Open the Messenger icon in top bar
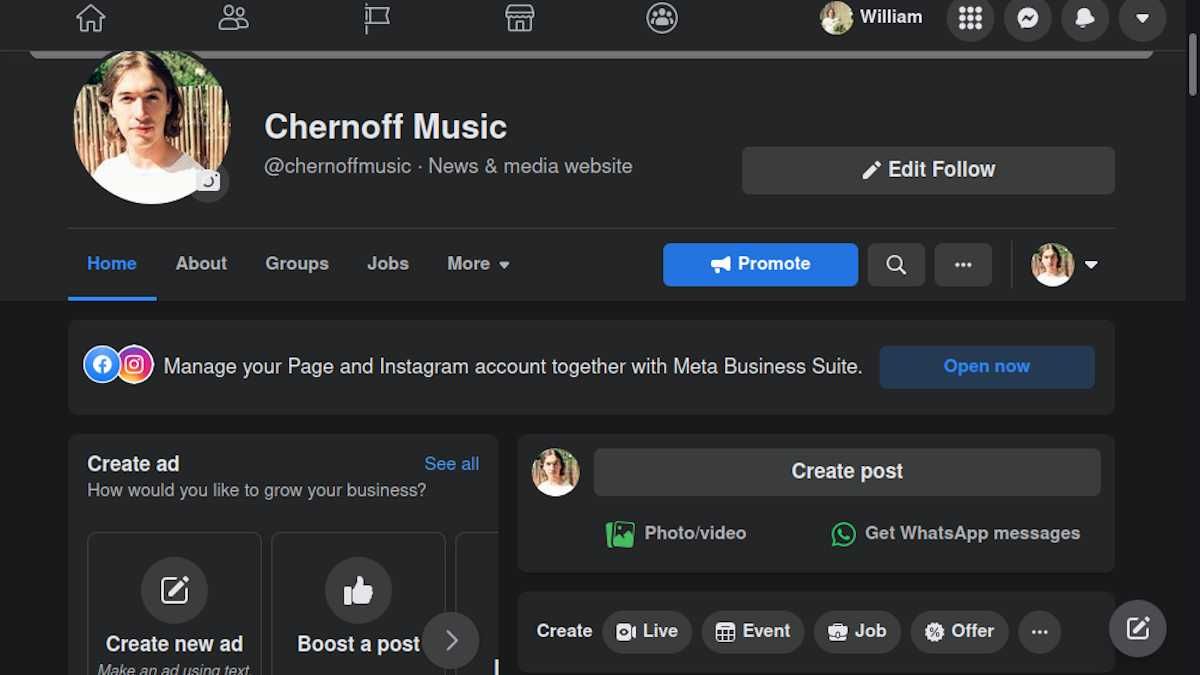Viewport: 1200px width, 675px height. point(1027,17)
